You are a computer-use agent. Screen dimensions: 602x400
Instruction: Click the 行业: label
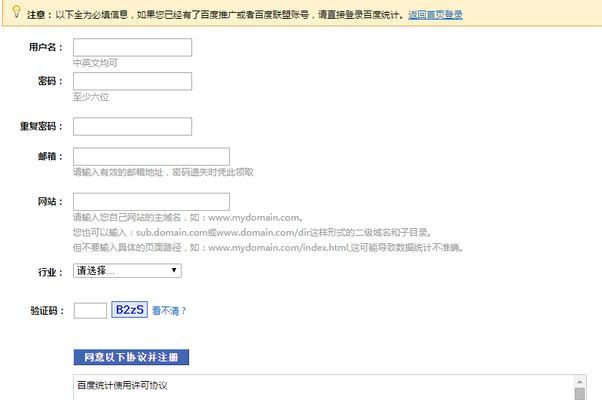pos(50,273)
